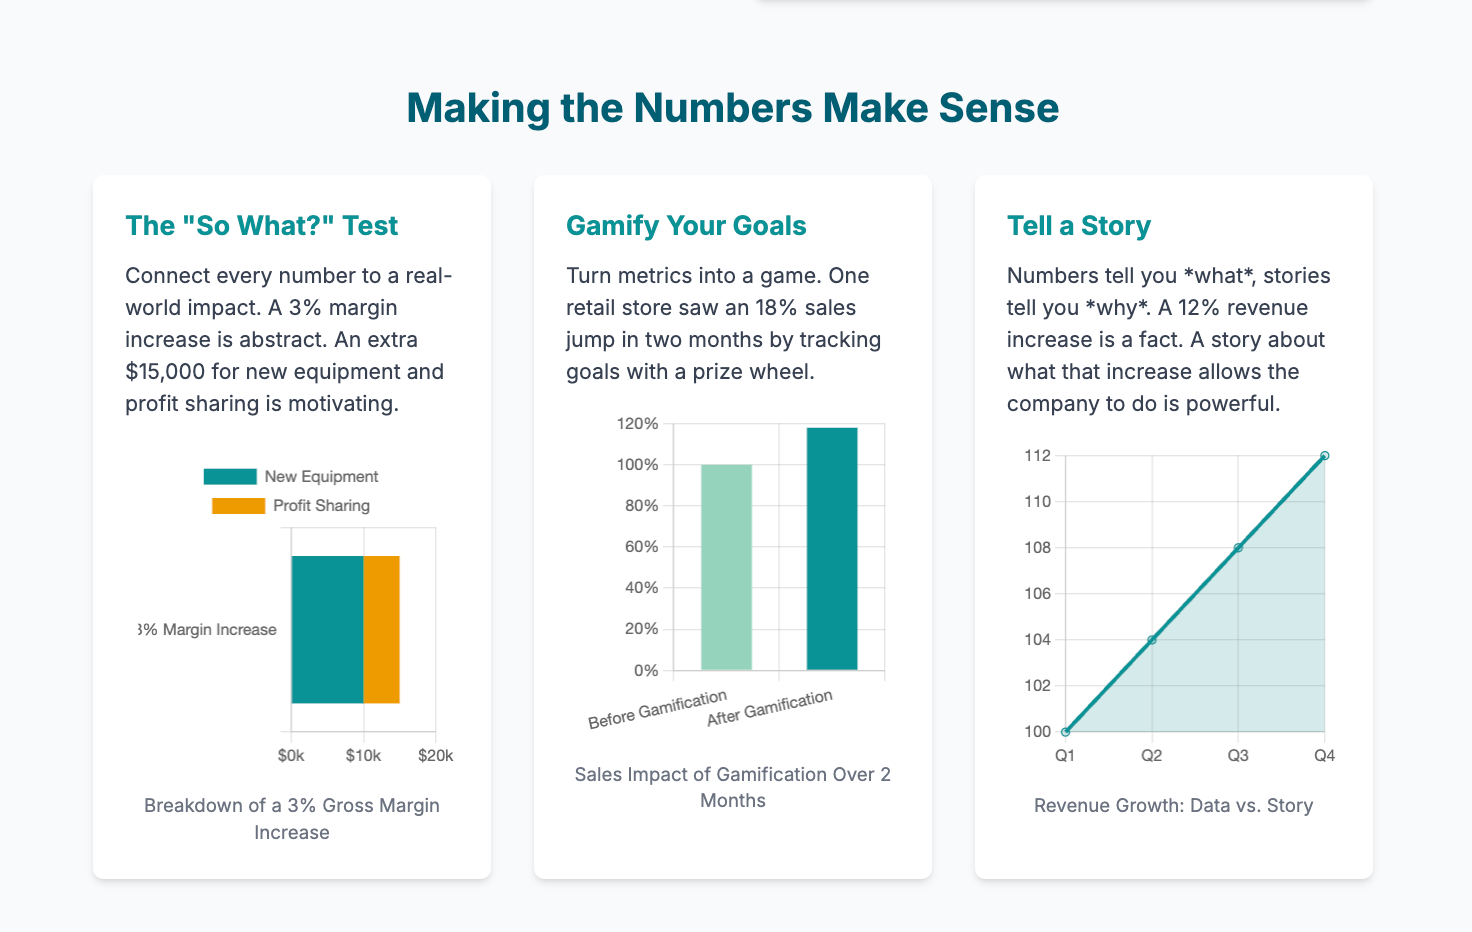Click the After Gamification bar
Screen dimensions: 1472x932
click(832, 549)
